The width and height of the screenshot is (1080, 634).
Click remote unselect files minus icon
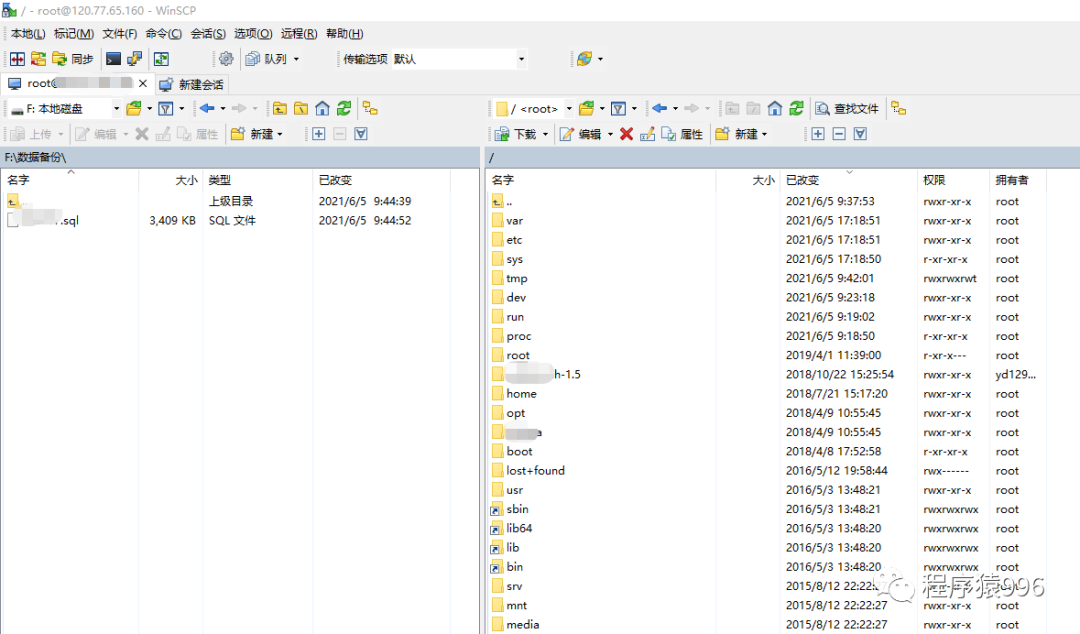tap(839, 134)
